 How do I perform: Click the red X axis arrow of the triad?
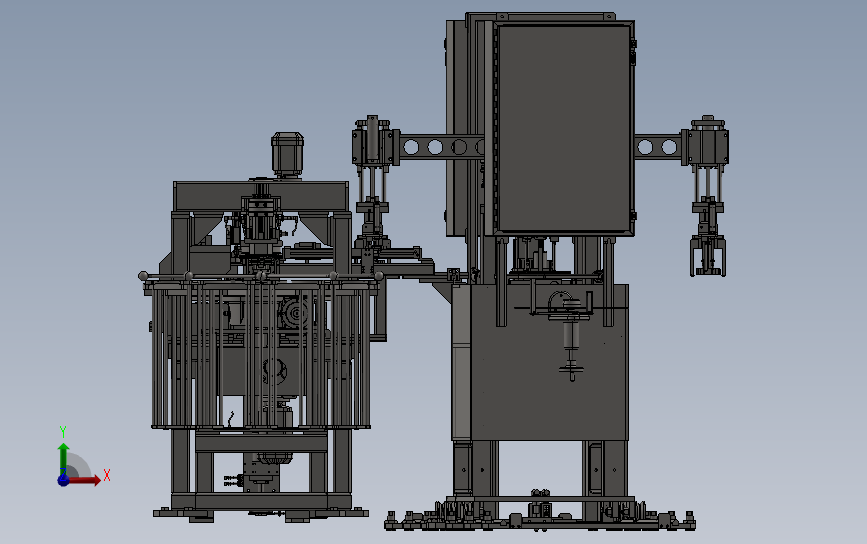[x=84, y=480]
